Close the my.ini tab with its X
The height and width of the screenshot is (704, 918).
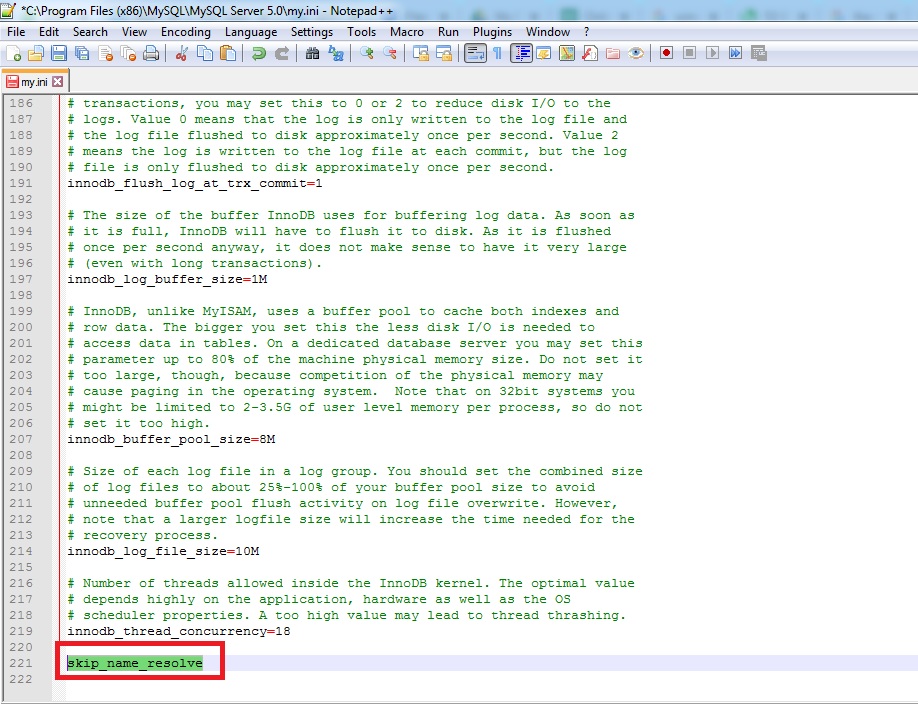click(x=57, y=81)
